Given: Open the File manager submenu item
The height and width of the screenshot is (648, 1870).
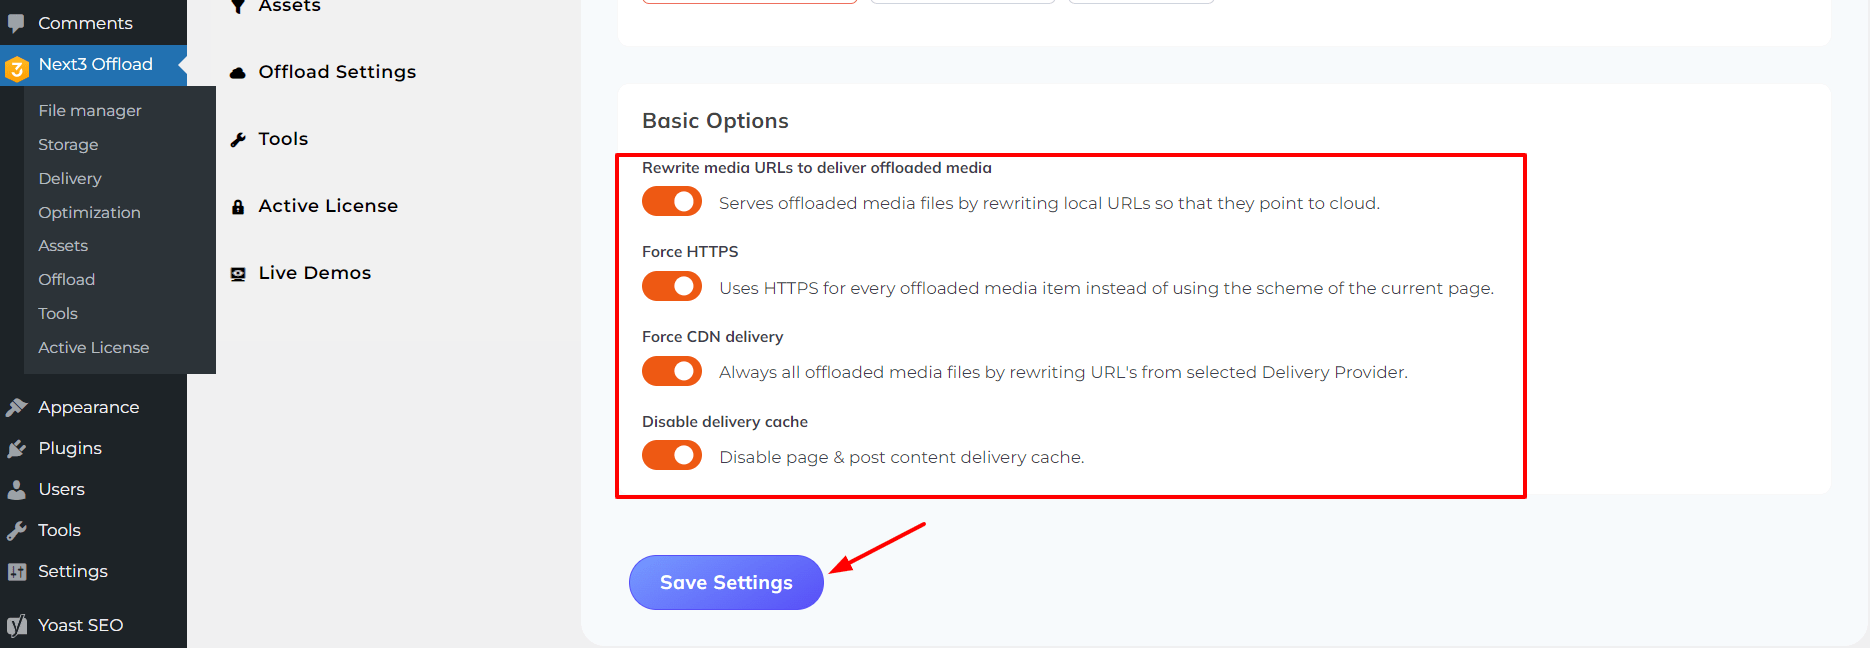Looking at the screenshot, I should (88, 110).
